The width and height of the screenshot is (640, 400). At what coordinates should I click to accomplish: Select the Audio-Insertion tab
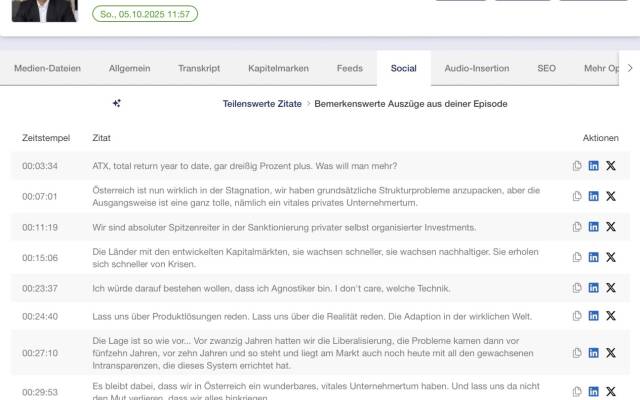pyautogui.click(x=477, y=68)
